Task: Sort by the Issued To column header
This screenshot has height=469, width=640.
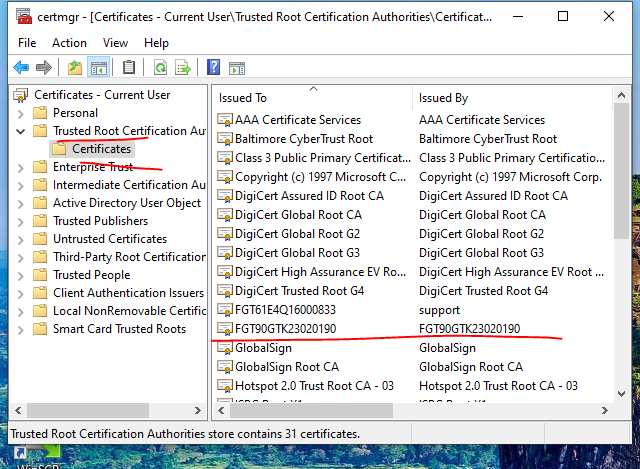Action: (x=313, y=98)
